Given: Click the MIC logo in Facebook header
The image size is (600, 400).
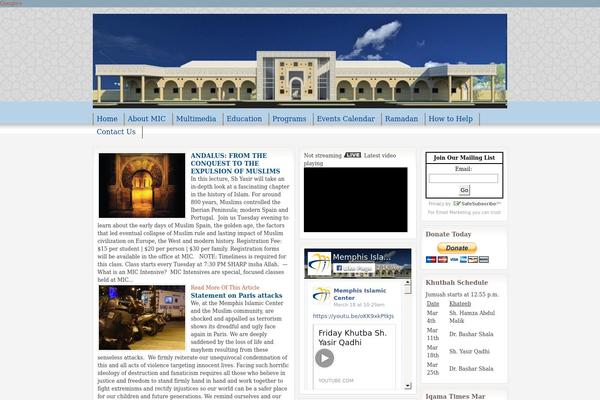Looking at the screenshot, I should [319, 263].
